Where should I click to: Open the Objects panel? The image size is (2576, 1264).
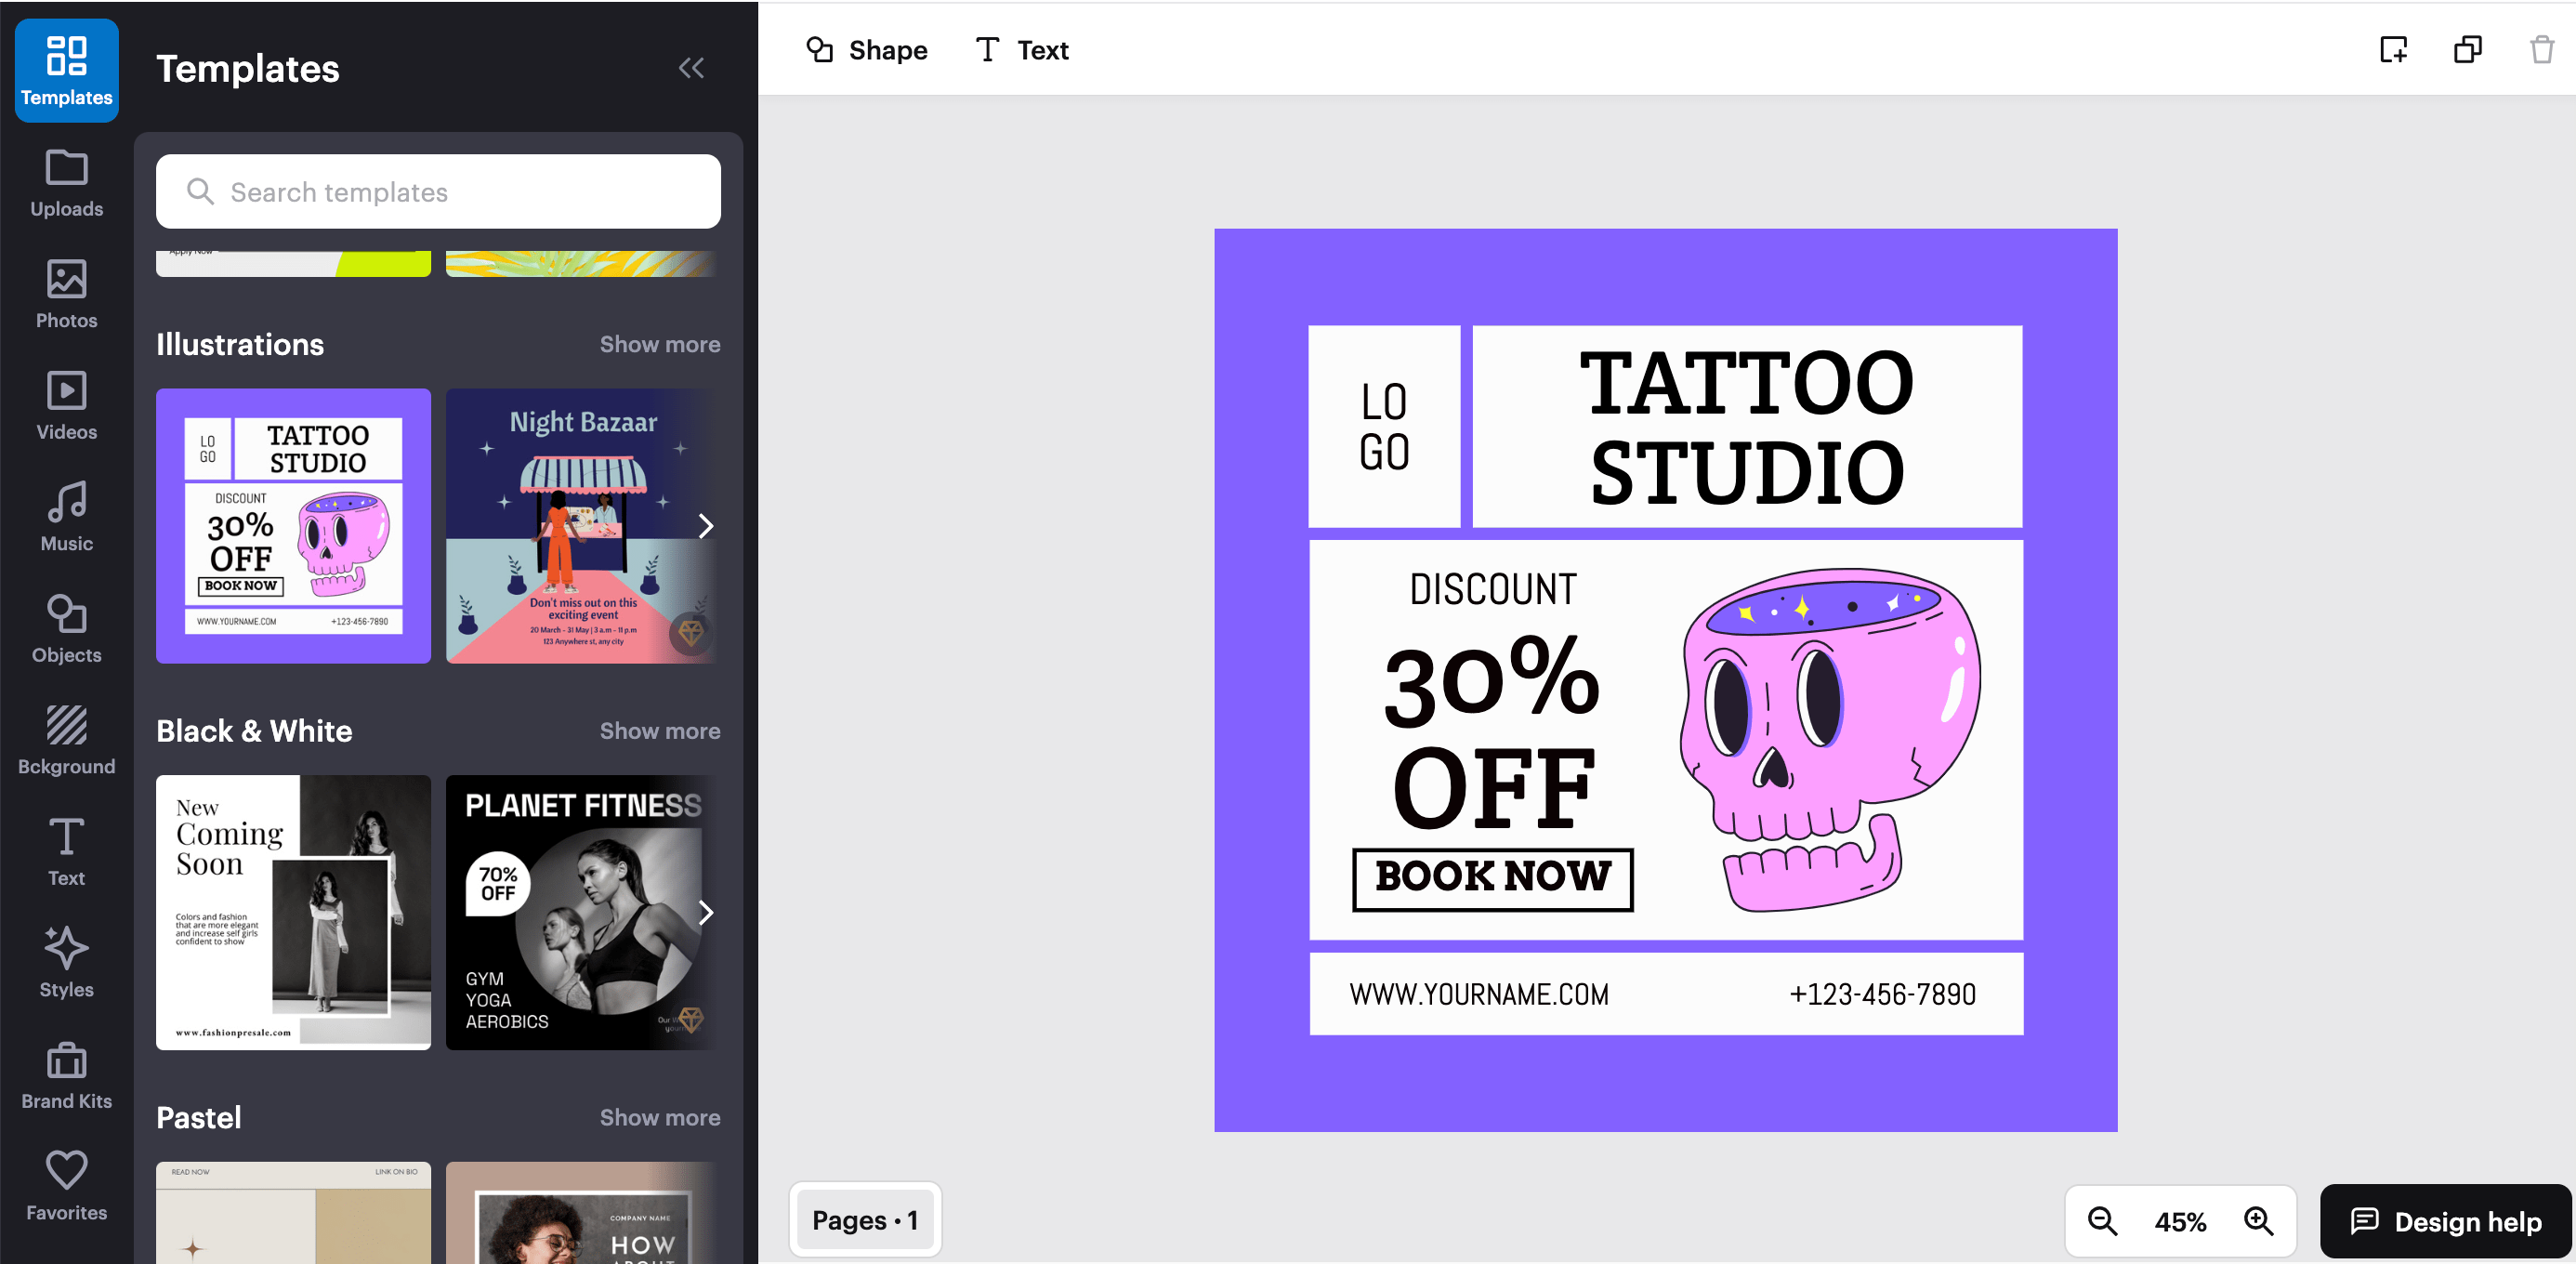tap(66, 628)
